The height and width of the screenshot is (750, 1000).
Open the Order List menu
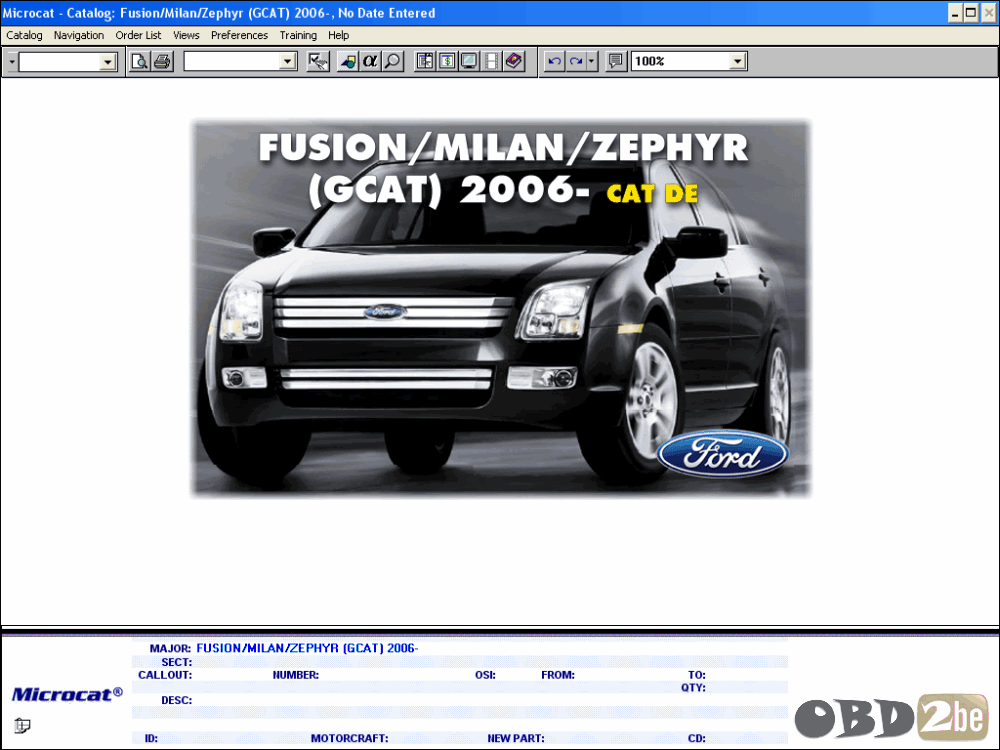click(x=138, y=35)
